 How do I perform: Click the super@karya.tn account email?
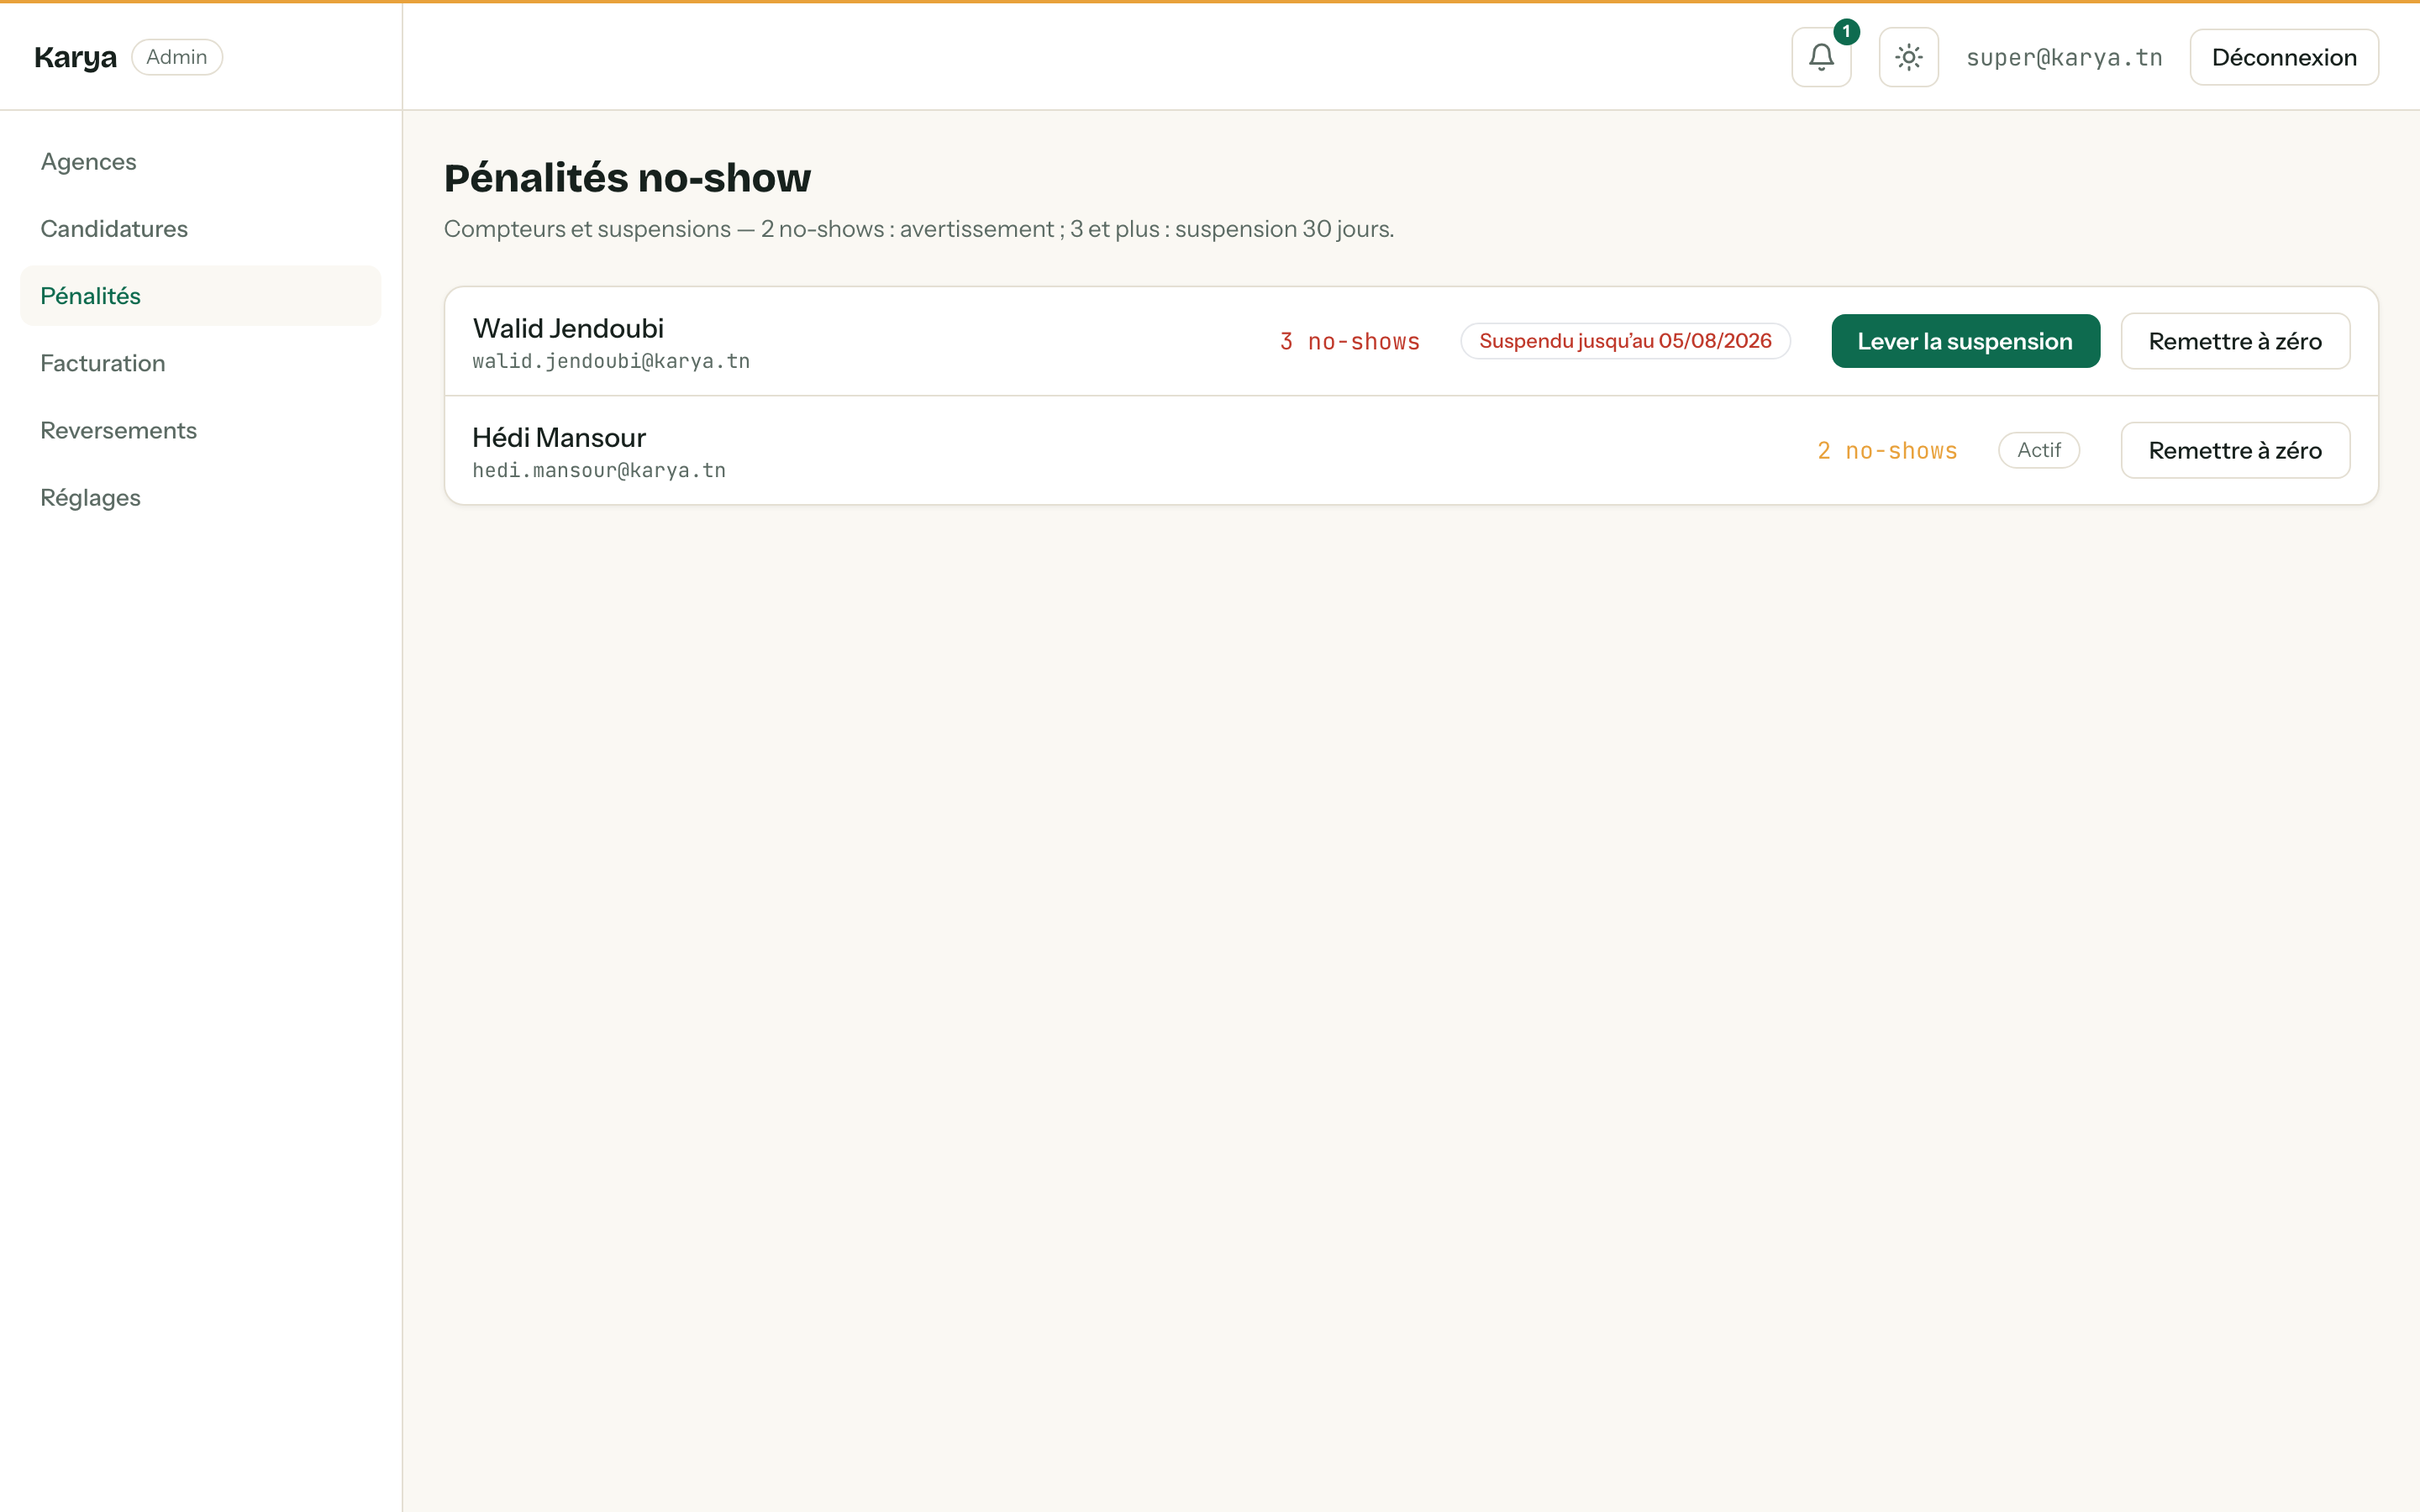pos(2064,58)
